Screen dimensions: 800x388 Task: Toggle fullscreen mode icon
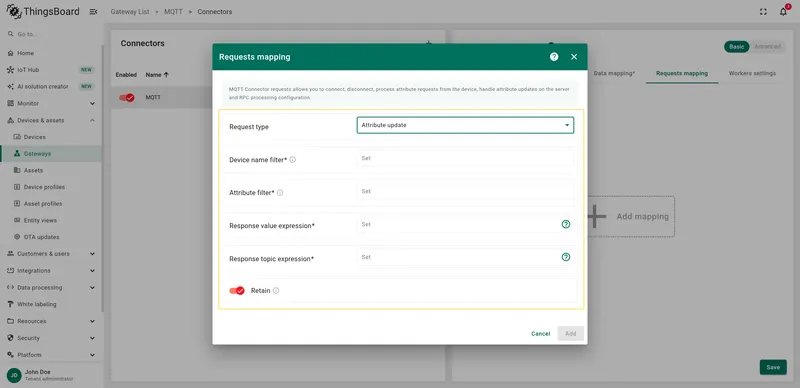(x=763, y=12)
